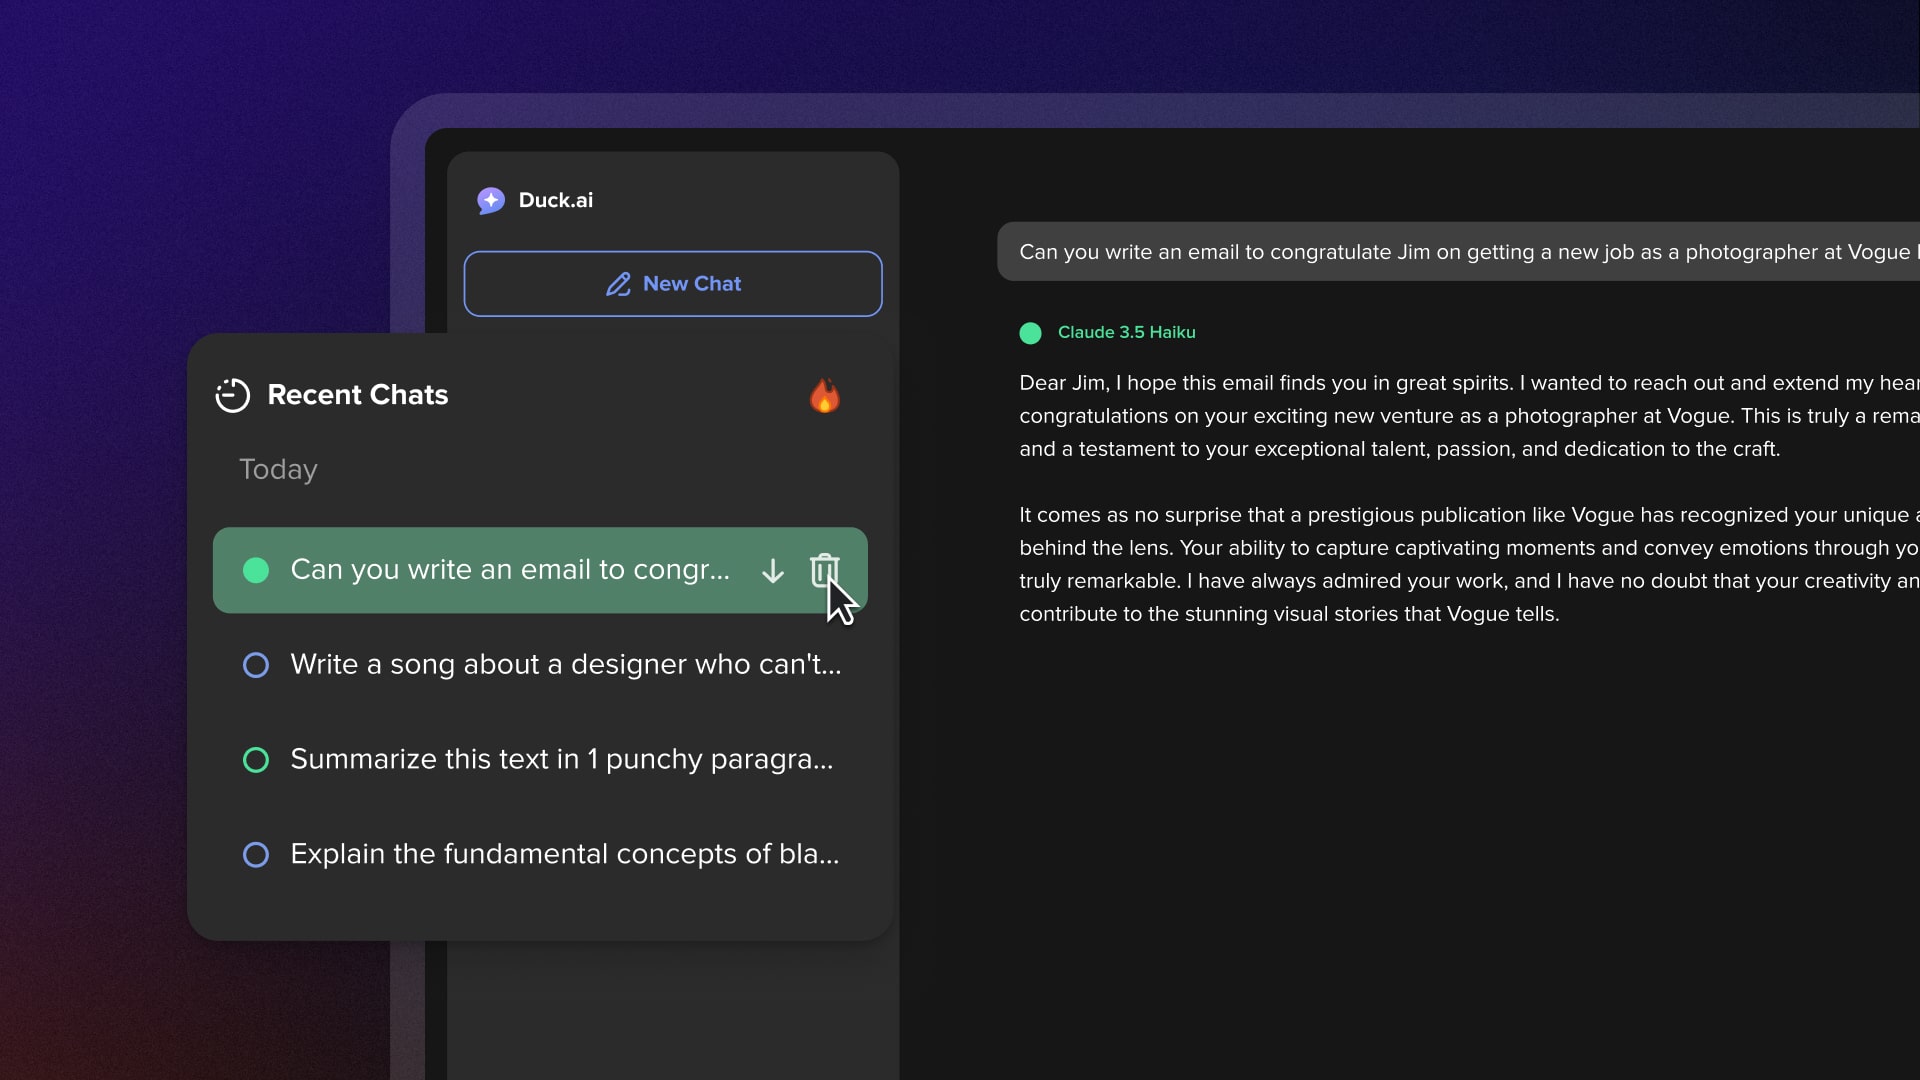Click the 'It comes as no surprise' paragraph
Image resolution: width=1920 pixels, height=1080 pixels.
pos(1469,564)
